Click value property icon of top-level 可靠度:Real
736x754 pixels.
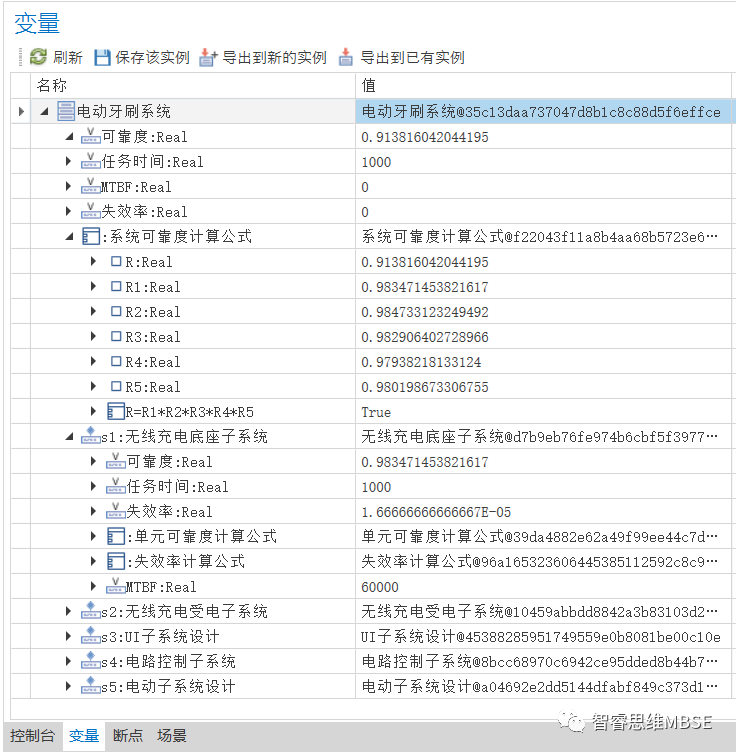[90, 137]
